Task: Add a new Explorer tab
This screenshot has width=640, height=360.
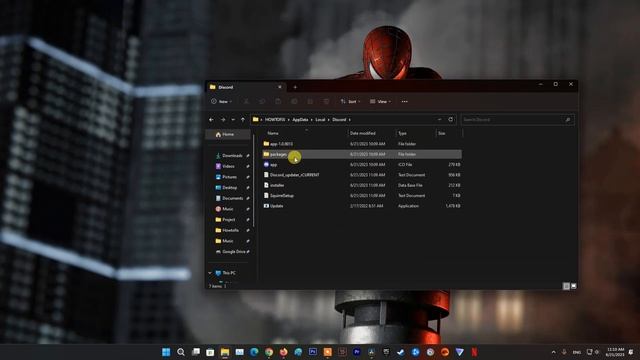Action: click(x=295, y=87)
